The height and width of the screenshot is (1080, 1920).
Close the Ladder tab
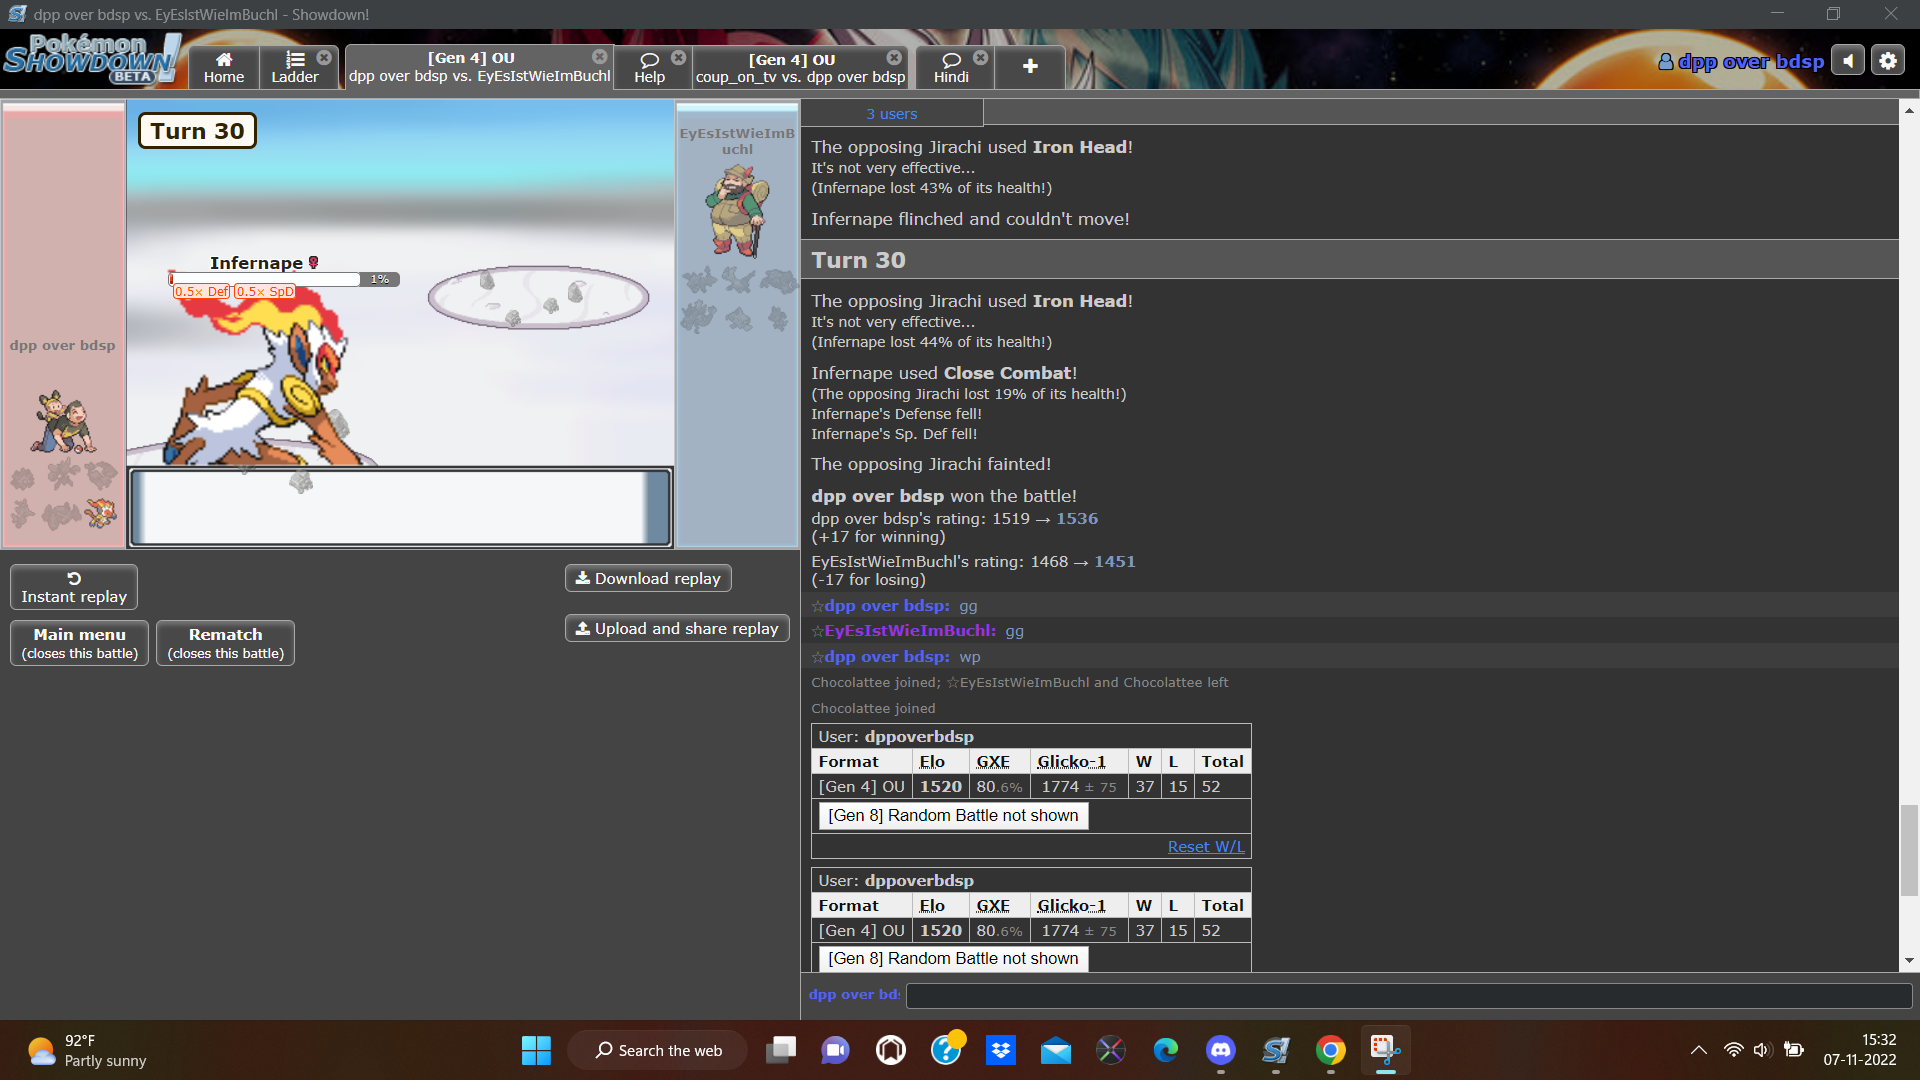click(x=324, y=58)
